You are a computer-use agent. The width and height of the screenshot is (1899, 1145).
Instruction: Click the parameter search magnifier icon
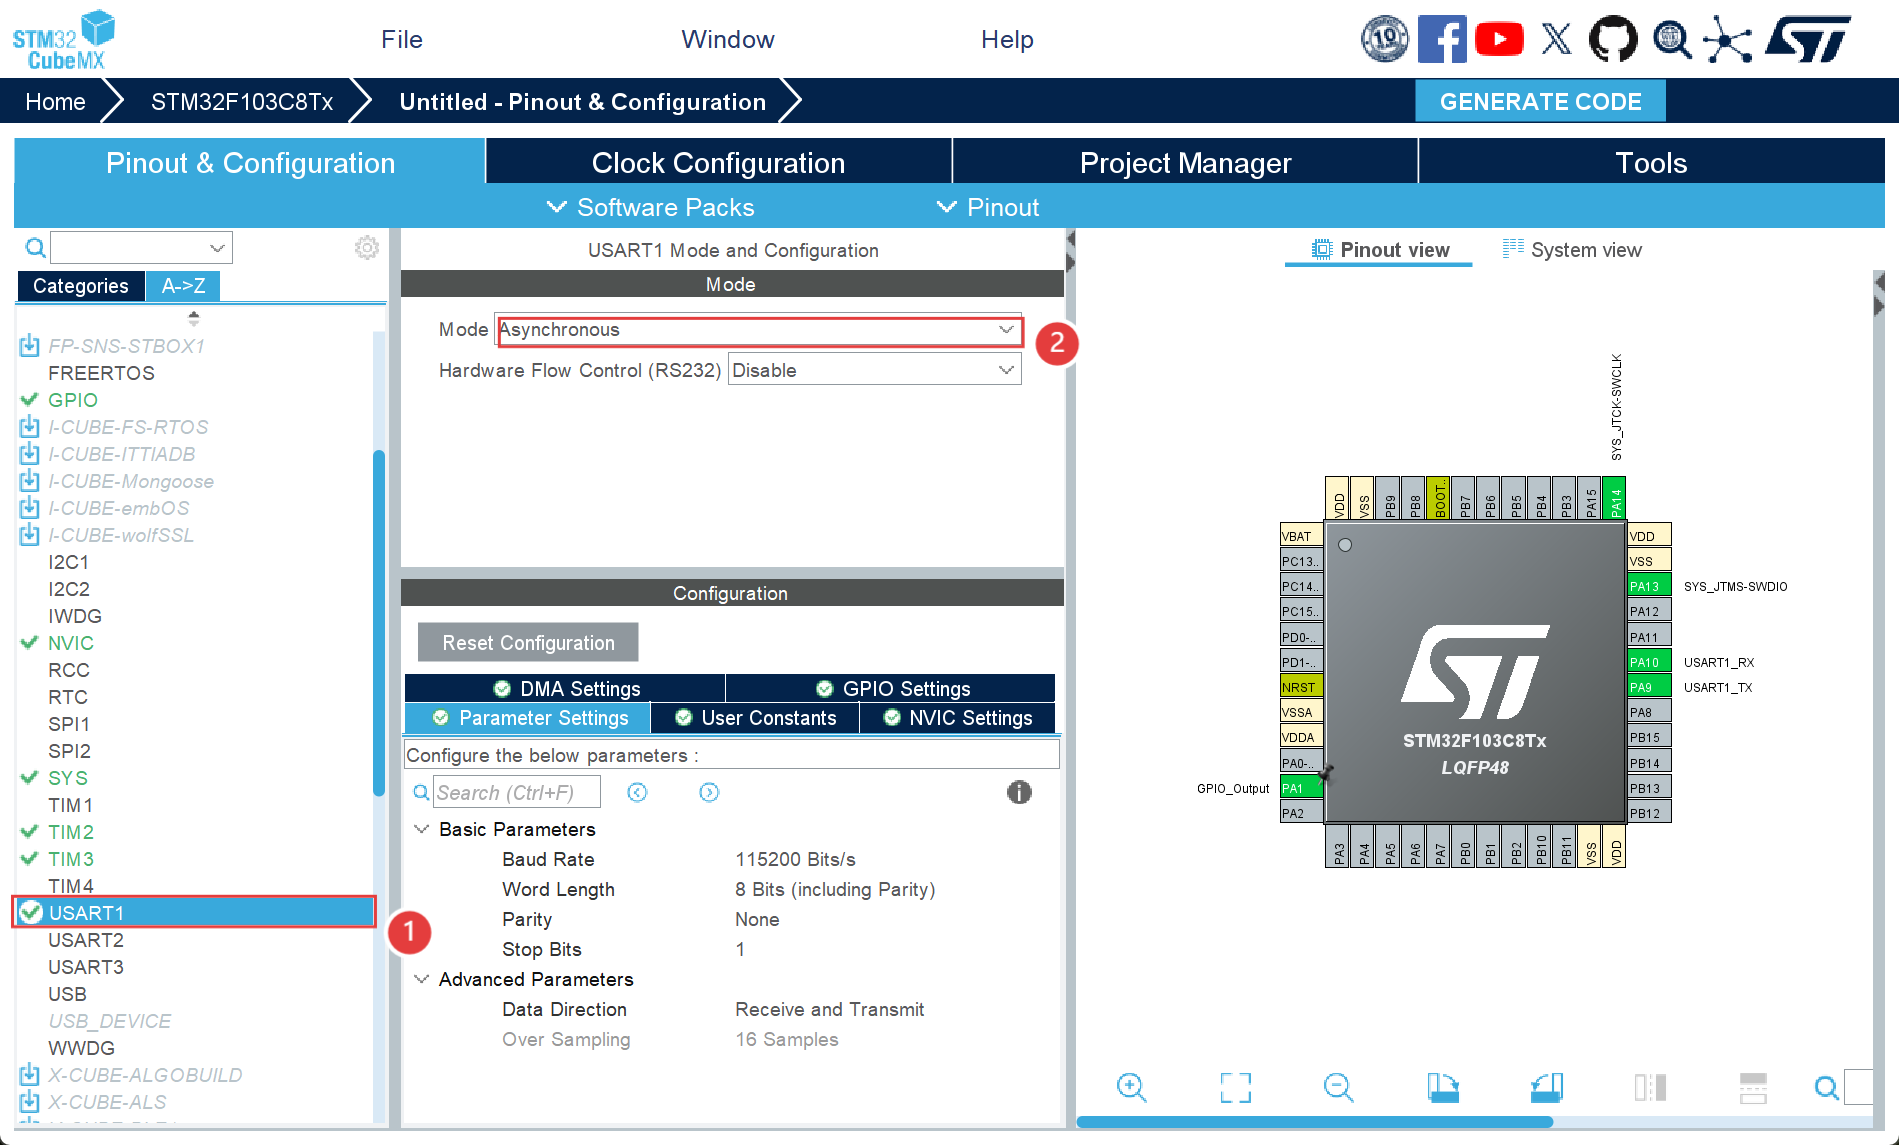pos(422,792)
